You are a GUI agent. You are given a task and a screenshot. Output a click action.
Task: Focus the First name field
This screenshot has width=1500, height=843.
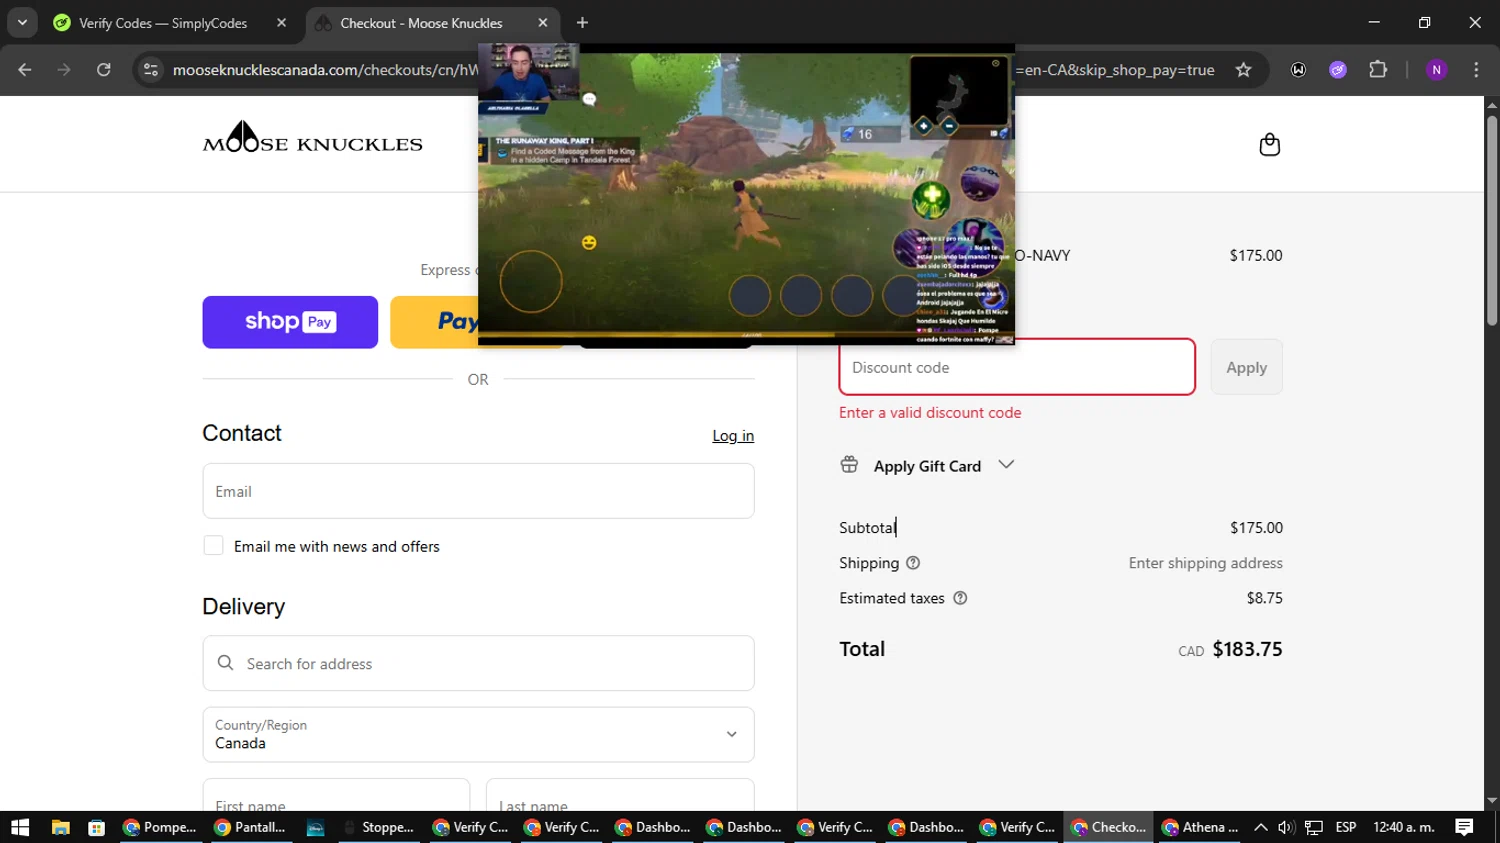[336, 796]
